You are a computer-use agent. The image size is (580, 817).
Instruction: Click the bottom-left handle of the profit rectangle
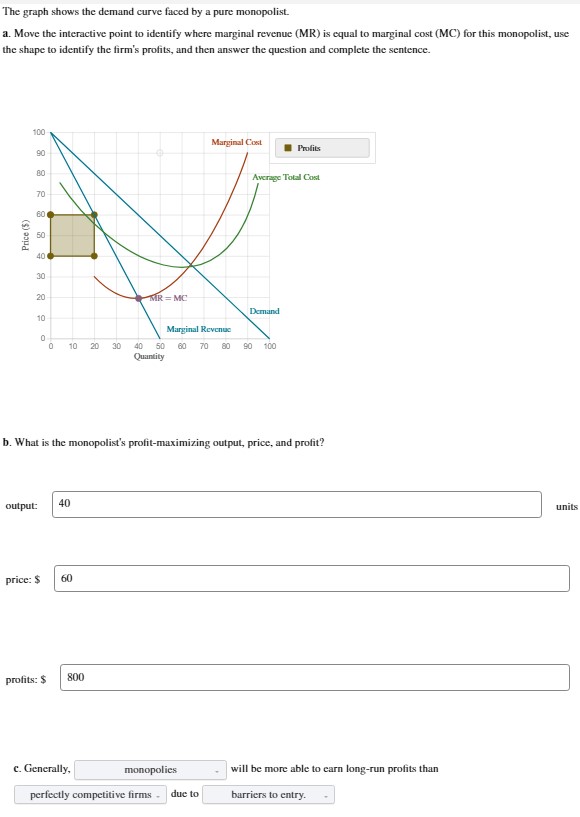click(x=50, y=255)
